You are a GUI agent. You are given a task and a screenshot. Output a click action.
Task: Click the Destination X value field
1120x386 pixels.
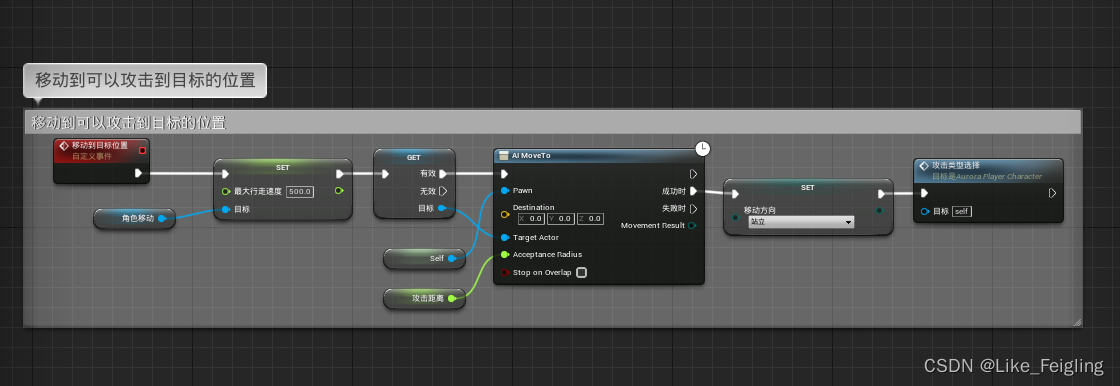(x=531, y=219)
